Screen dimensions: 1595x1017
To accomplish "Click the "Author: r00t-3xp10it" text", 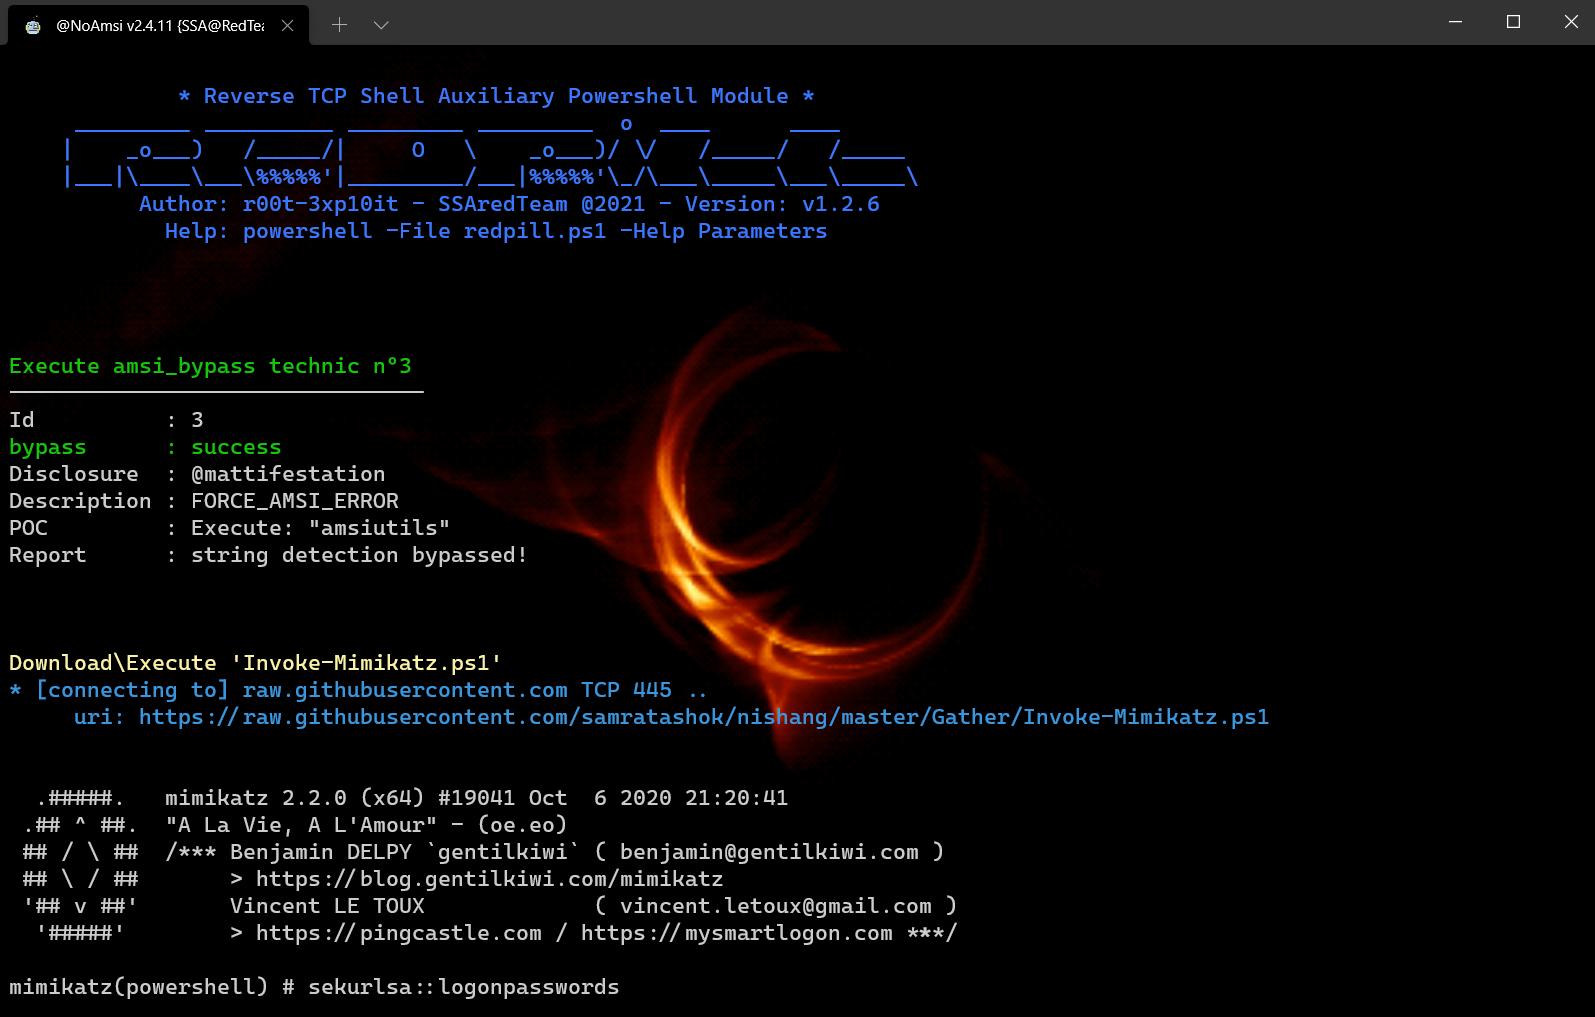I will click(x=269, y=204).
